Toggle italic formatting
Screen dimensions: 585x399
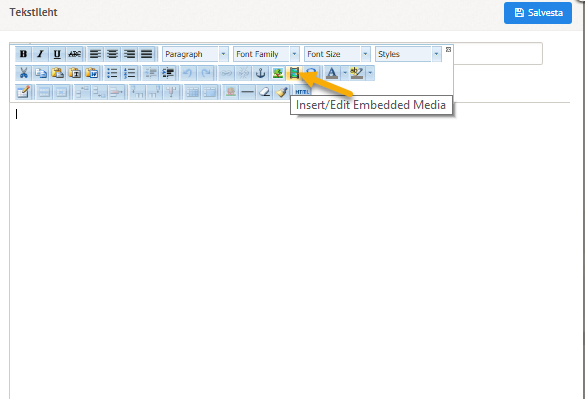pos(40,54)
